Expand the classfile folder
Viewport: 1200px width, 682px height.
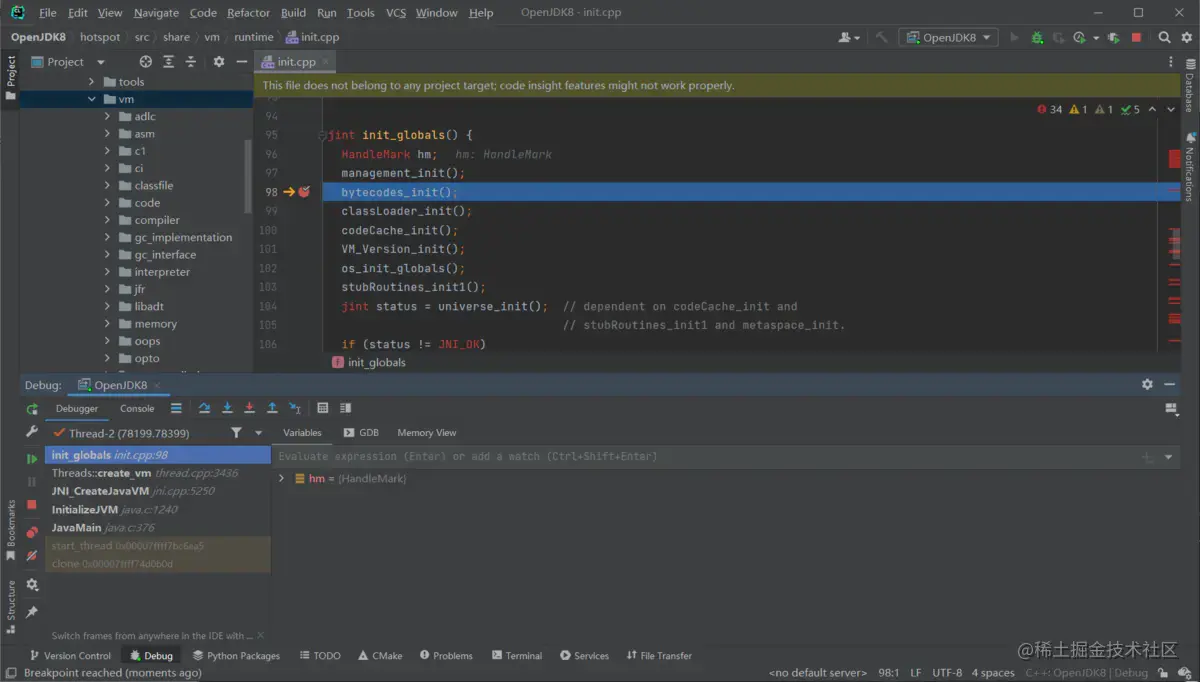(x=108, y=185)
